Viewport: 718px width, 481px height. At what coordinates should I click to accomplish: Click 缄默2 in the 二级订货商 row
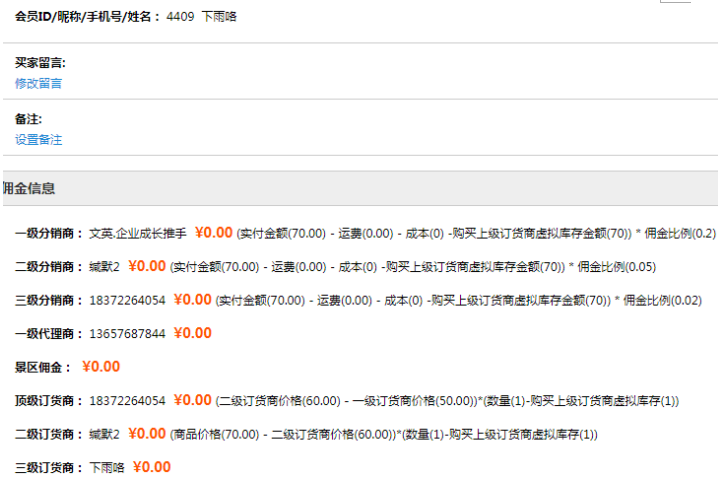(104, 434)
